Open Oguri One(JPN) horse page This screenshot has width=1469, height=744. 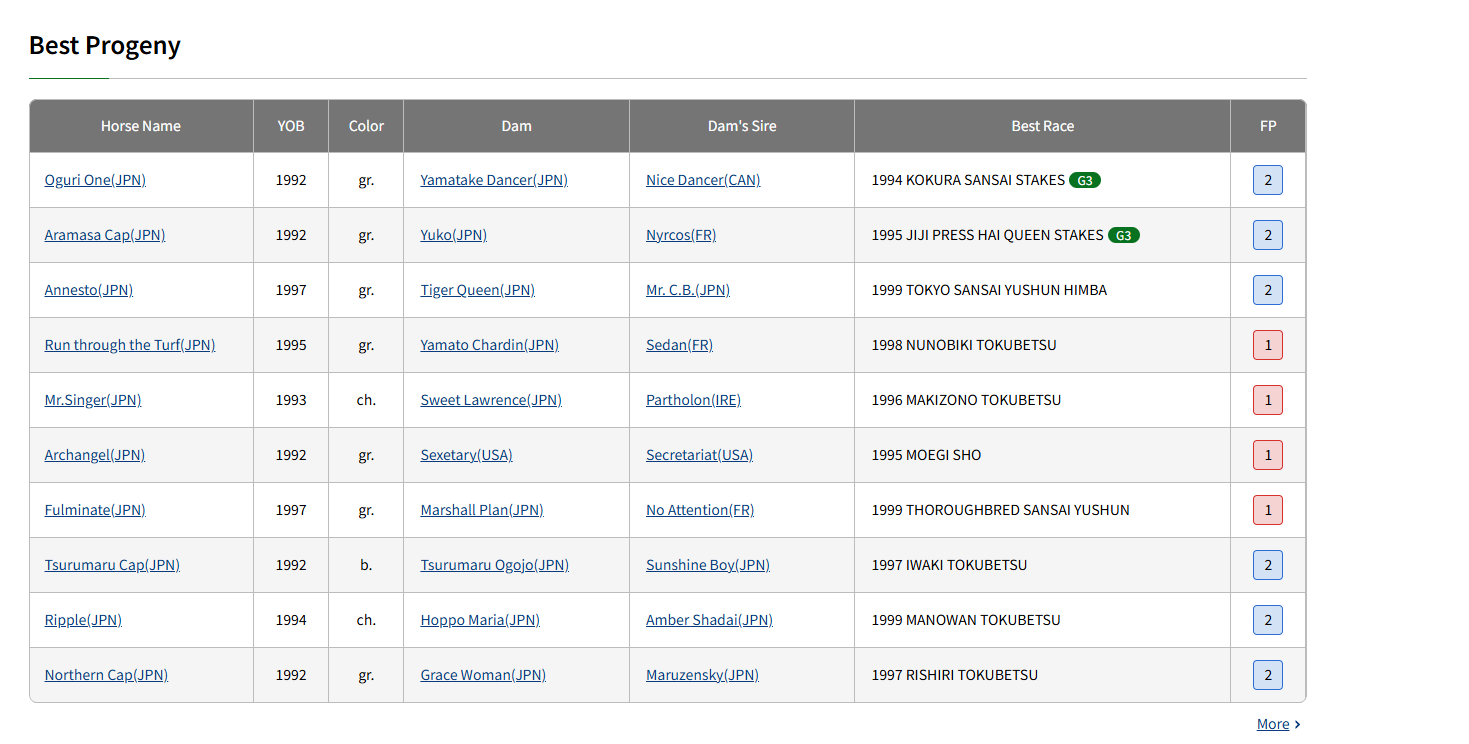point(95,180)
